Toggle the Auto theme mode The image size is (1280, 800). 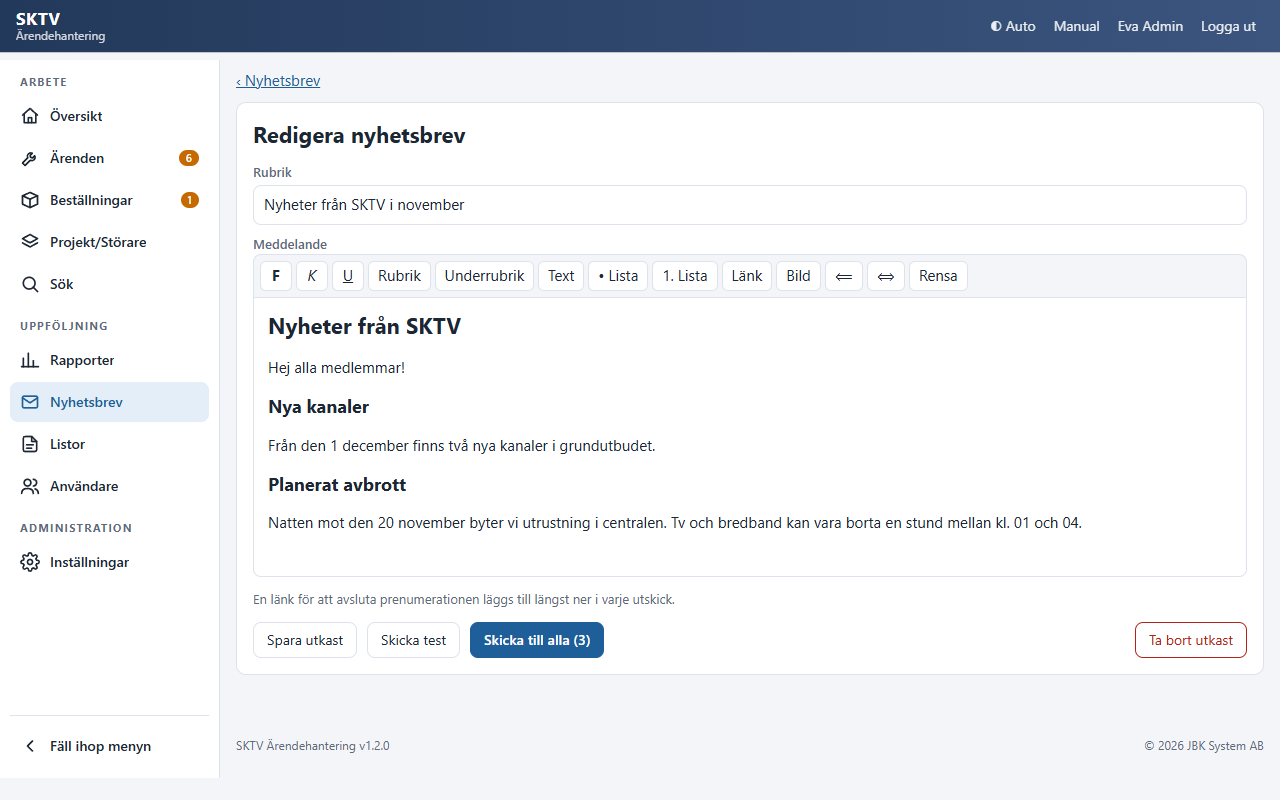click(1013, 26)
